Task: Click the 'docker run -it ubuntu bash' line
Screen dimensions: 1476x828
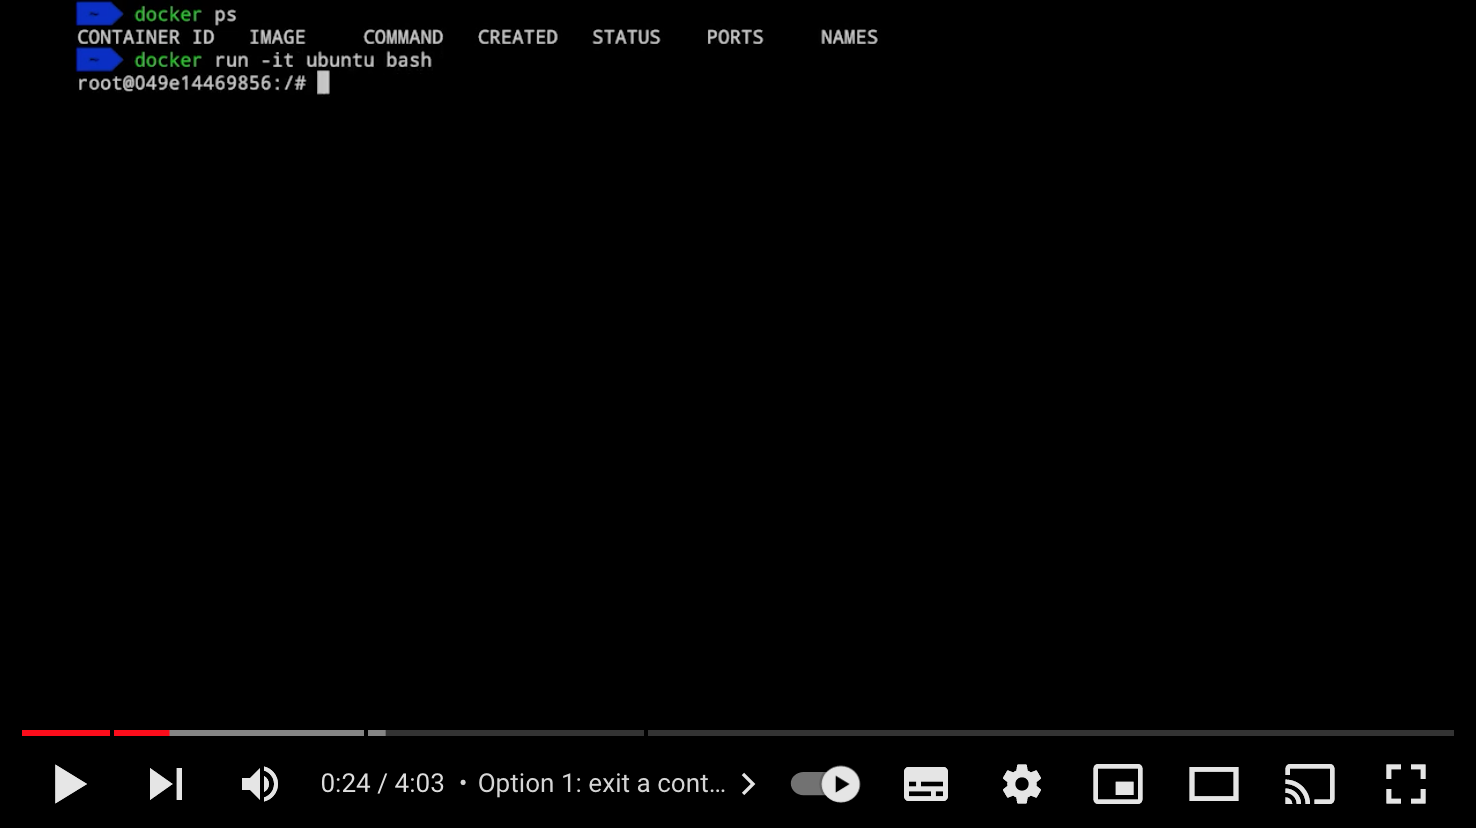Action: 282,60
